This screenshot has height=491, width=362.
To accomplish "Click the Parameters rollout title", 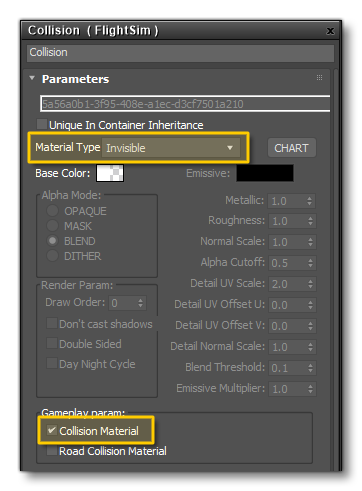I will point(75,79).
